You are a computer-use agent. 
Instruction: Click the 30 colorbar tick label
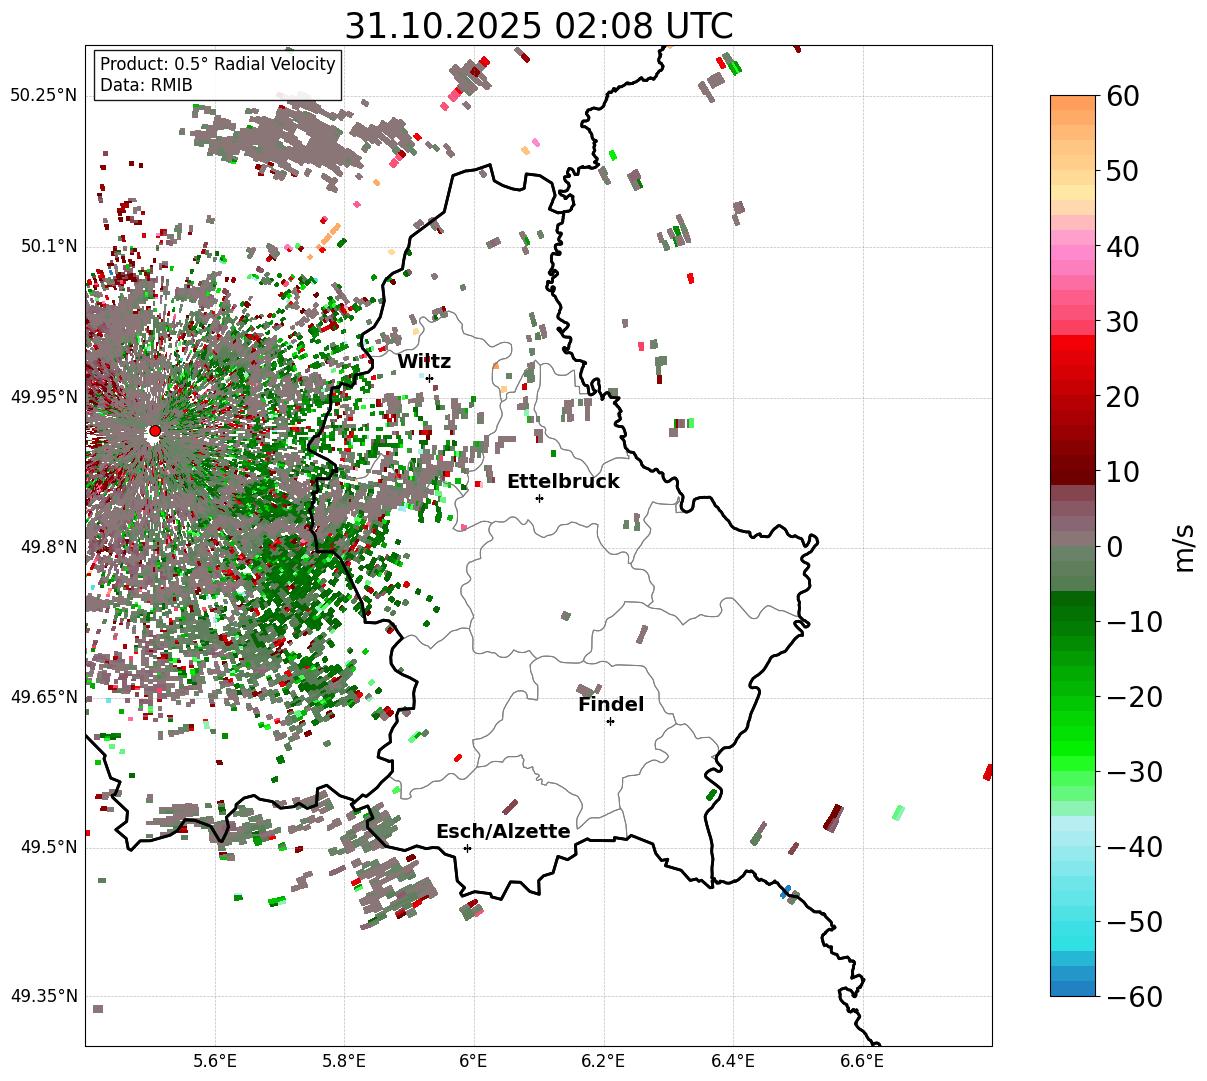[x=1121, y=321]
